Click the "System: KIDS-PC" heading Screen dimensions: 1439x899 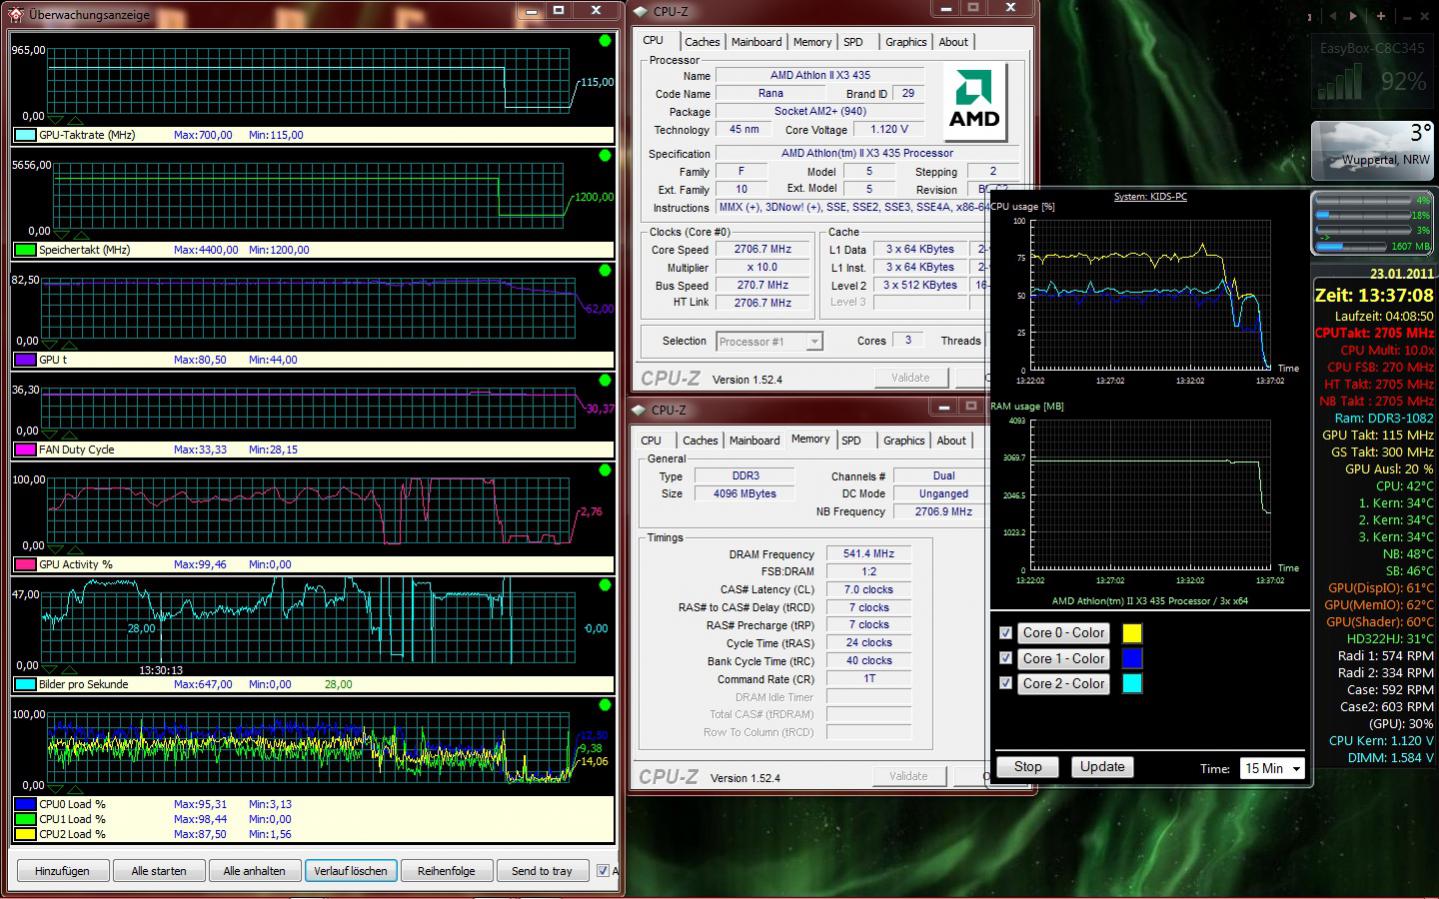(1150, 197)
